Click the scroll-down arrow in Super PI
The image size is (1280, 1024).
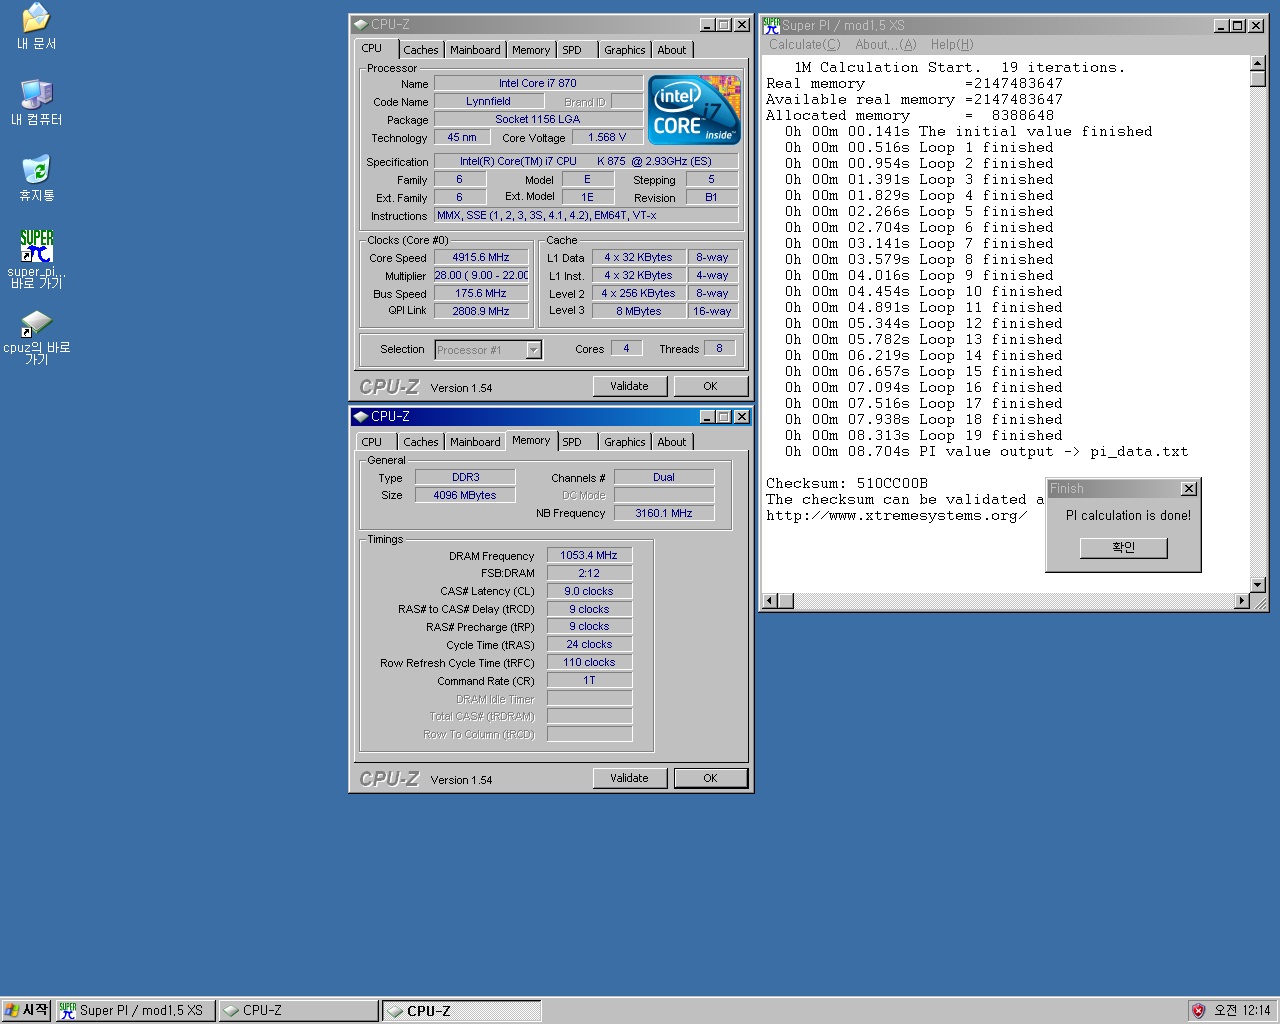1258,585
